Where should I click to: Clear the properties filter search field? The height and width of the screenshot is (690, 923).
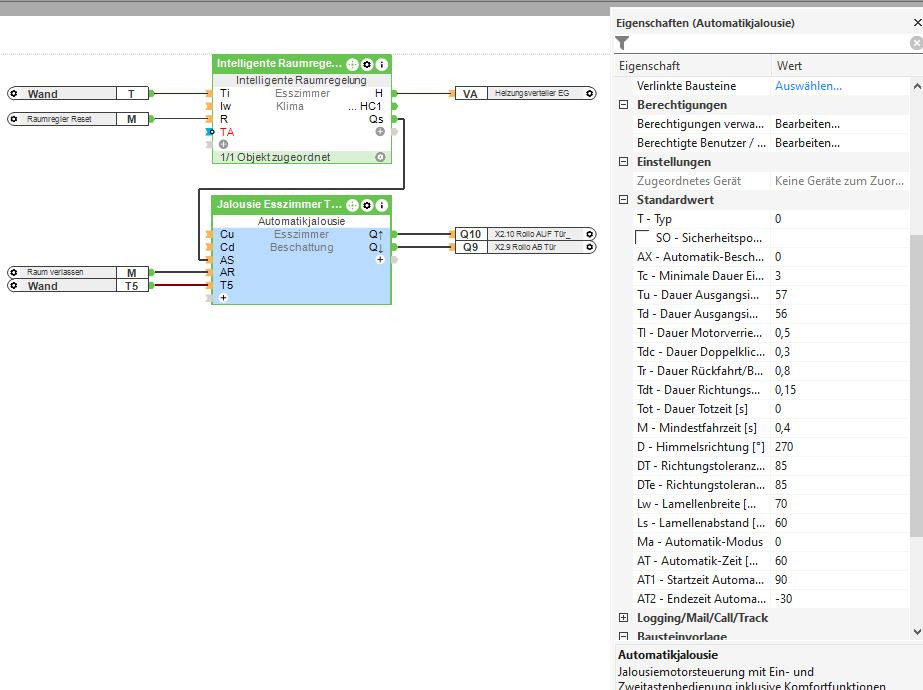[x=915, y=43]
